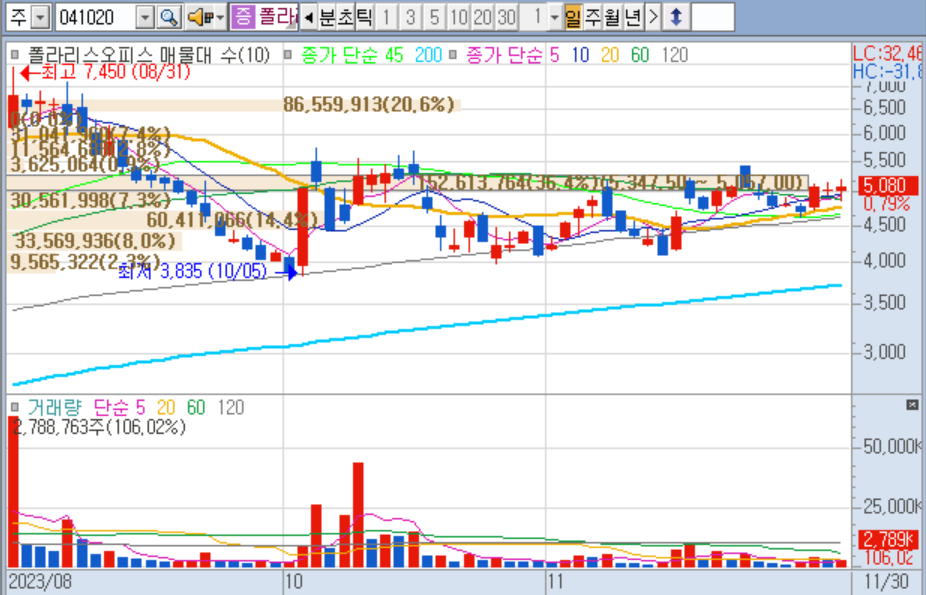Image resolution: width=926 pixels, height=595 pixels.
Task: Click the cyan 200 moving-average label
Action: (x=428, y=55)
